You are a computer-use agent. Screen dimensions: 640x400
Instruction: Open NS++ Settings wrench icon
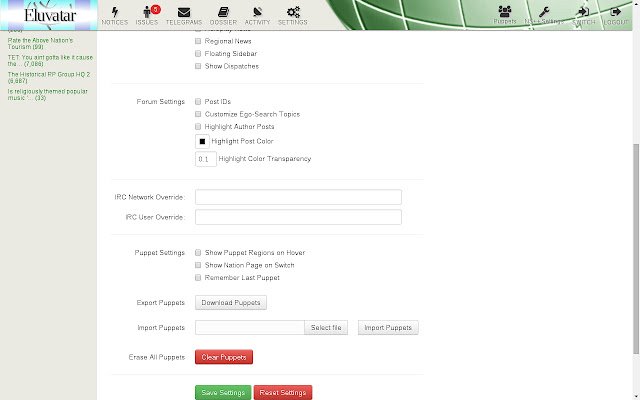(x=544, y=12)
